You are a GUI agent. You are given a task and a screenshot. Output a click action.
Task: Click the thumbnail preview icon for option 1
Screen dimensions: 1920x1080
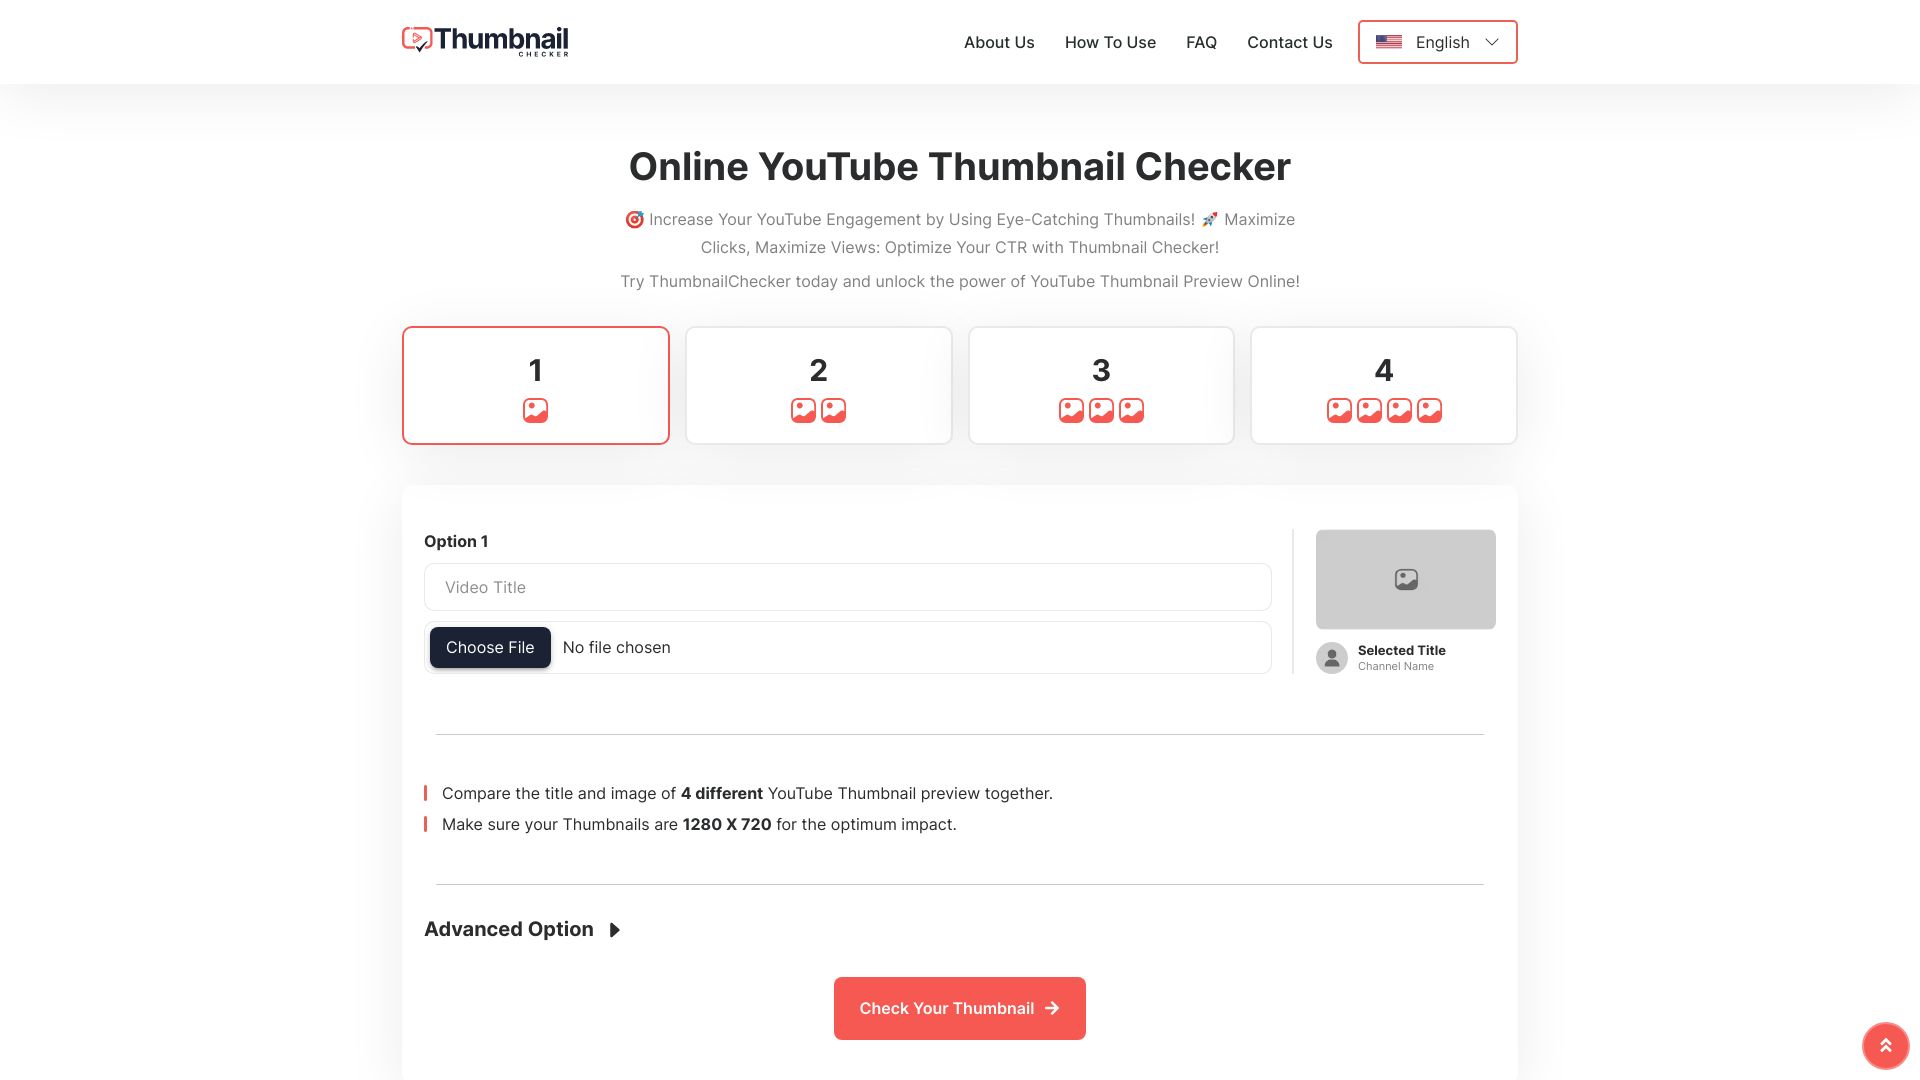pyautogui.click(x=535, y=410)
